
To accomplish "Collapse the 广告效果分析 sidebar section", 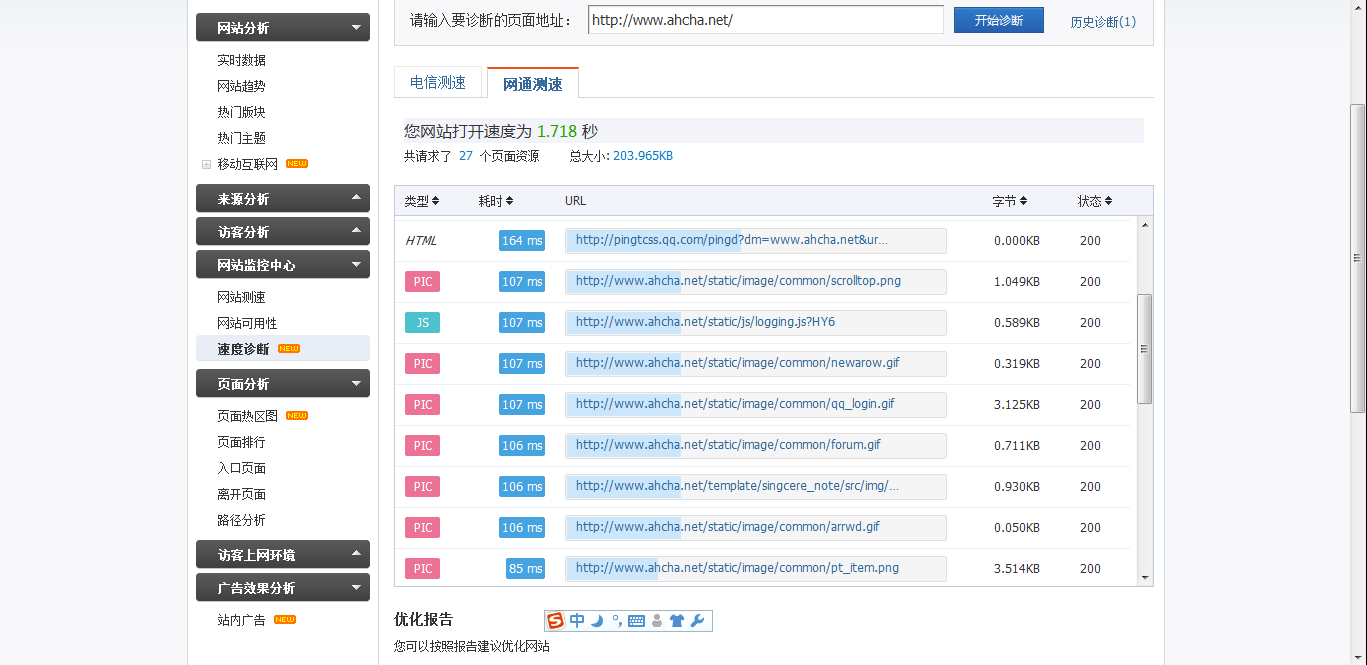I will pos(283,588).
